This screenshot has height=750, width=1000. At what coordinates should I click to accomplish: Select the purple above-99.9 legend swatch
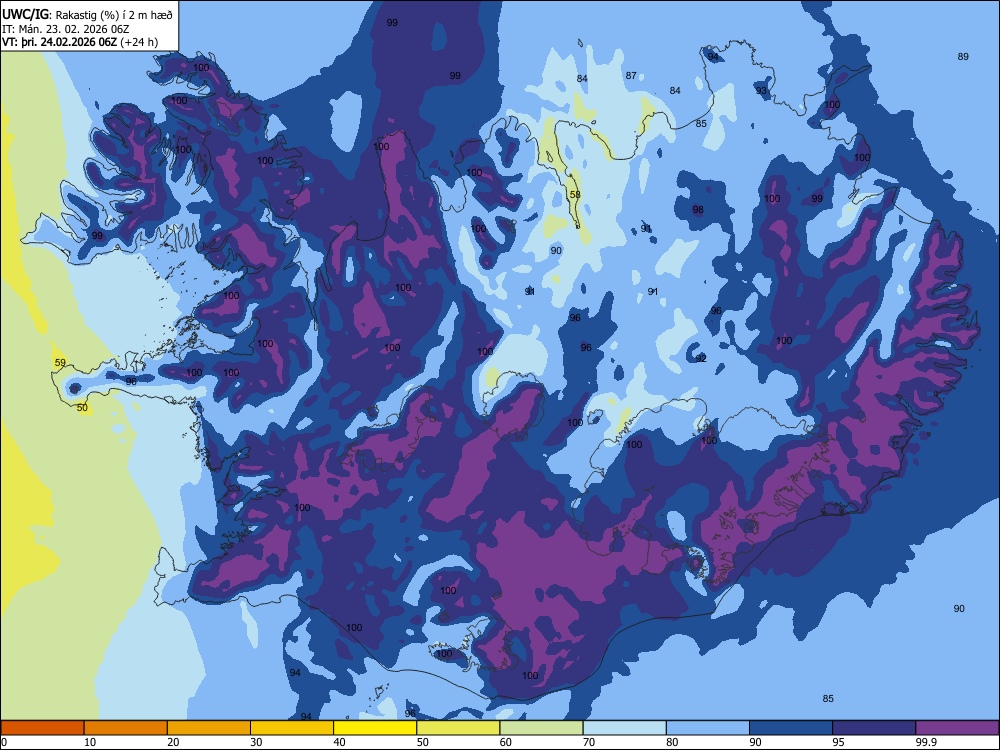coord(957,728)
